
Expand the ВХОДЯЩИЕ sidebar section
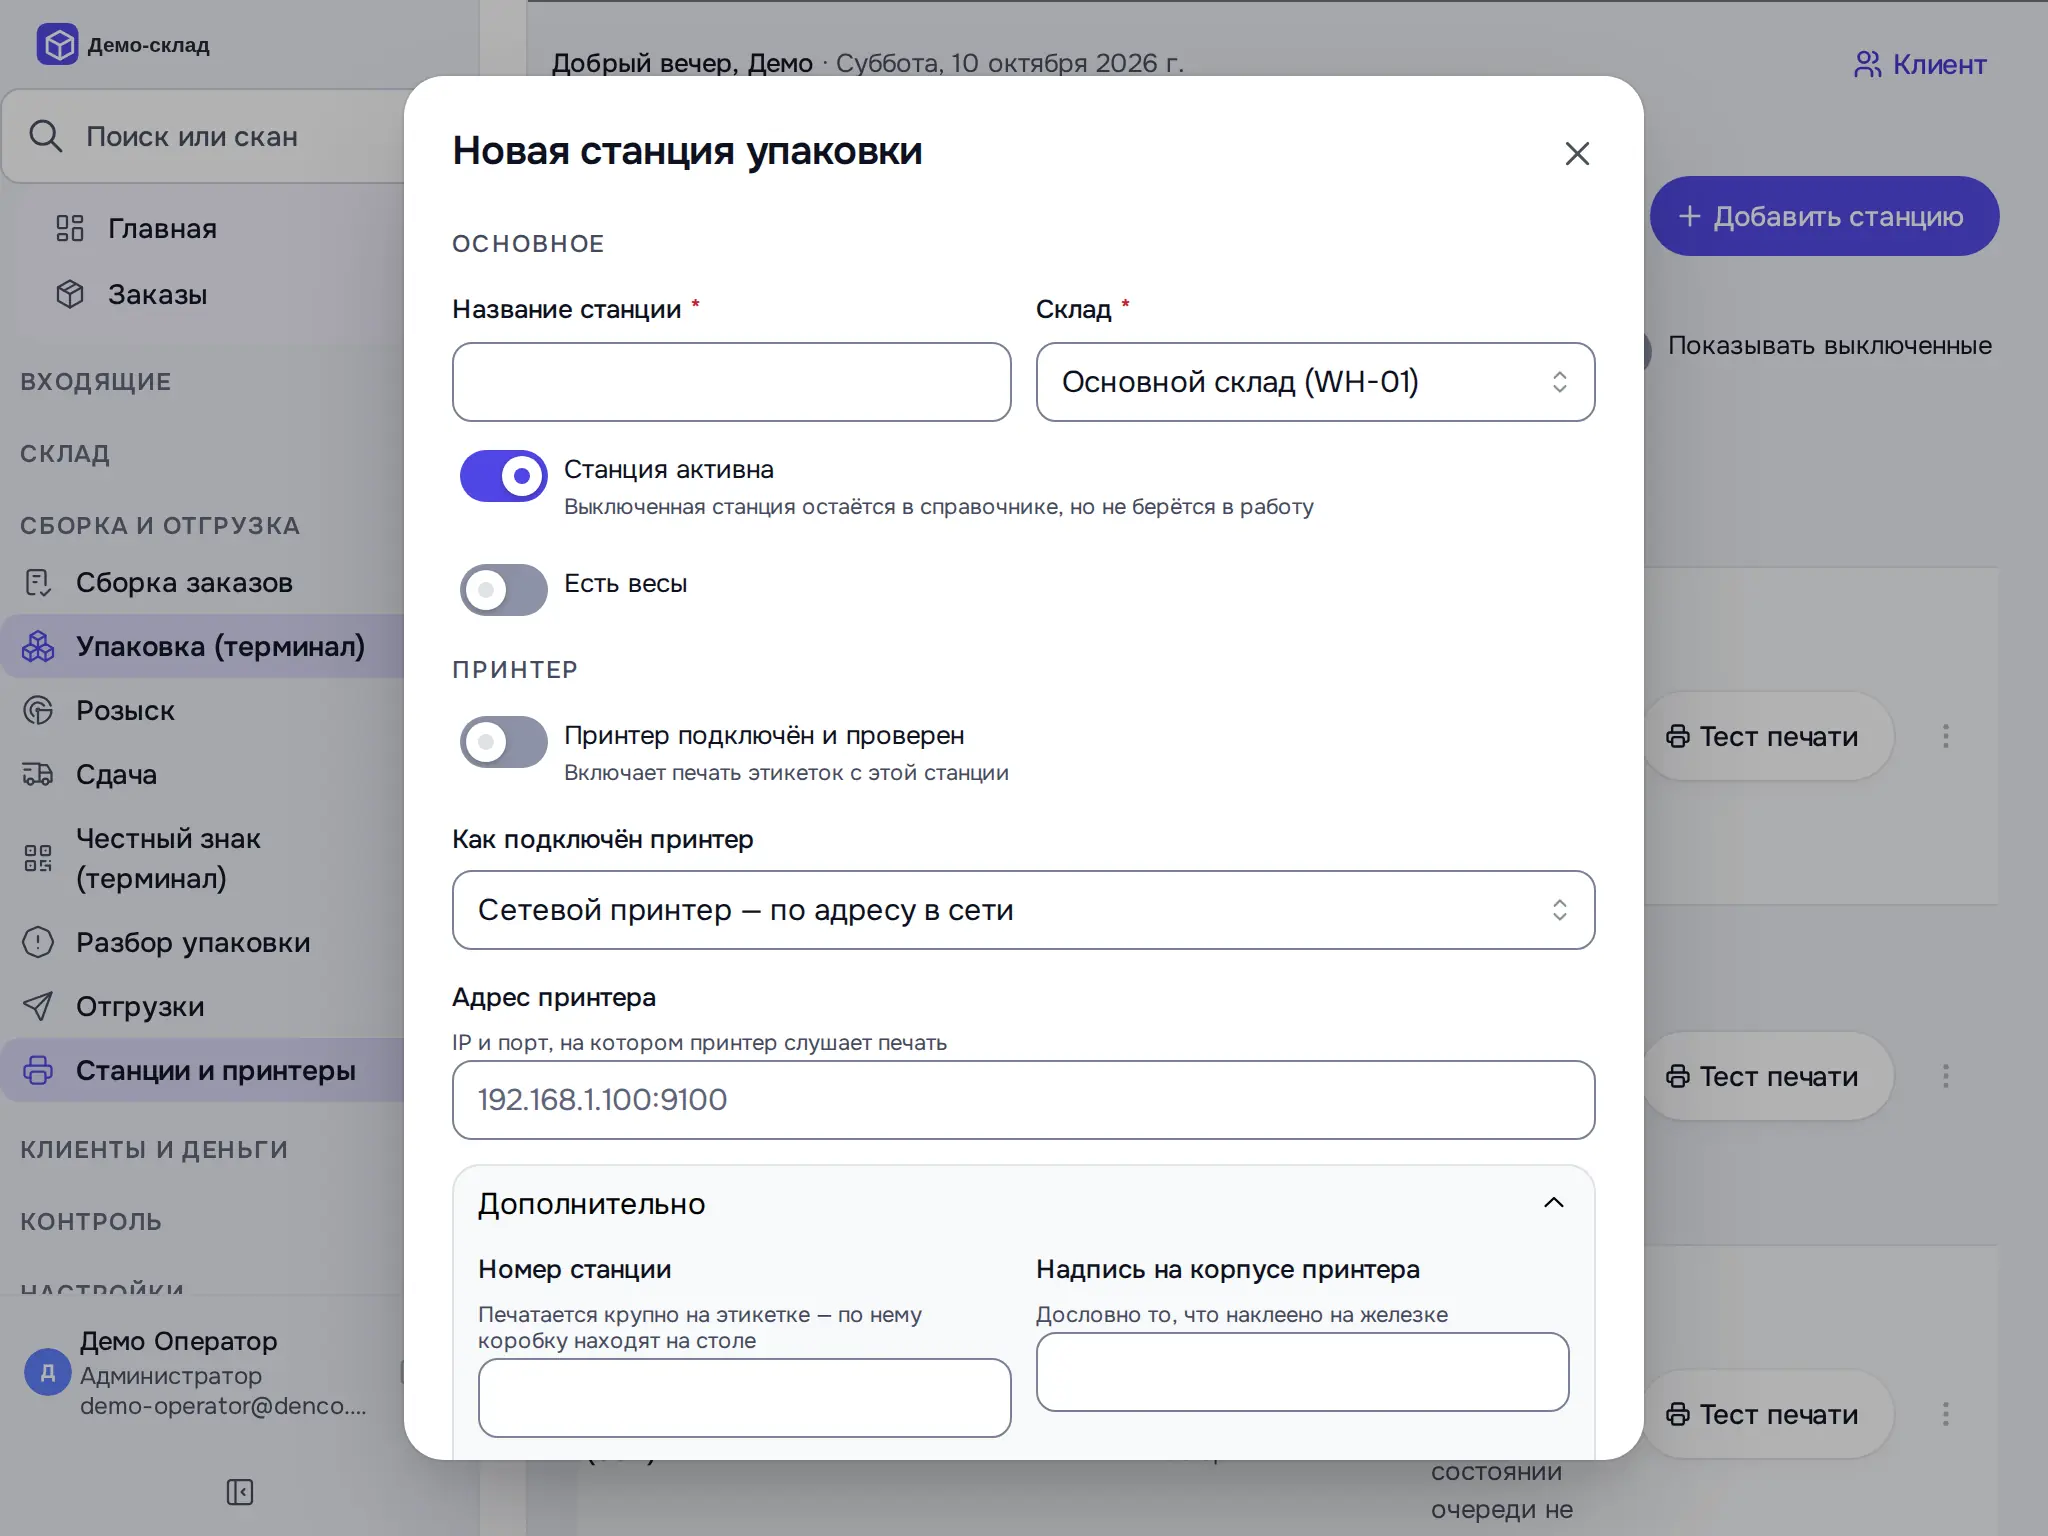coord(96,381)
